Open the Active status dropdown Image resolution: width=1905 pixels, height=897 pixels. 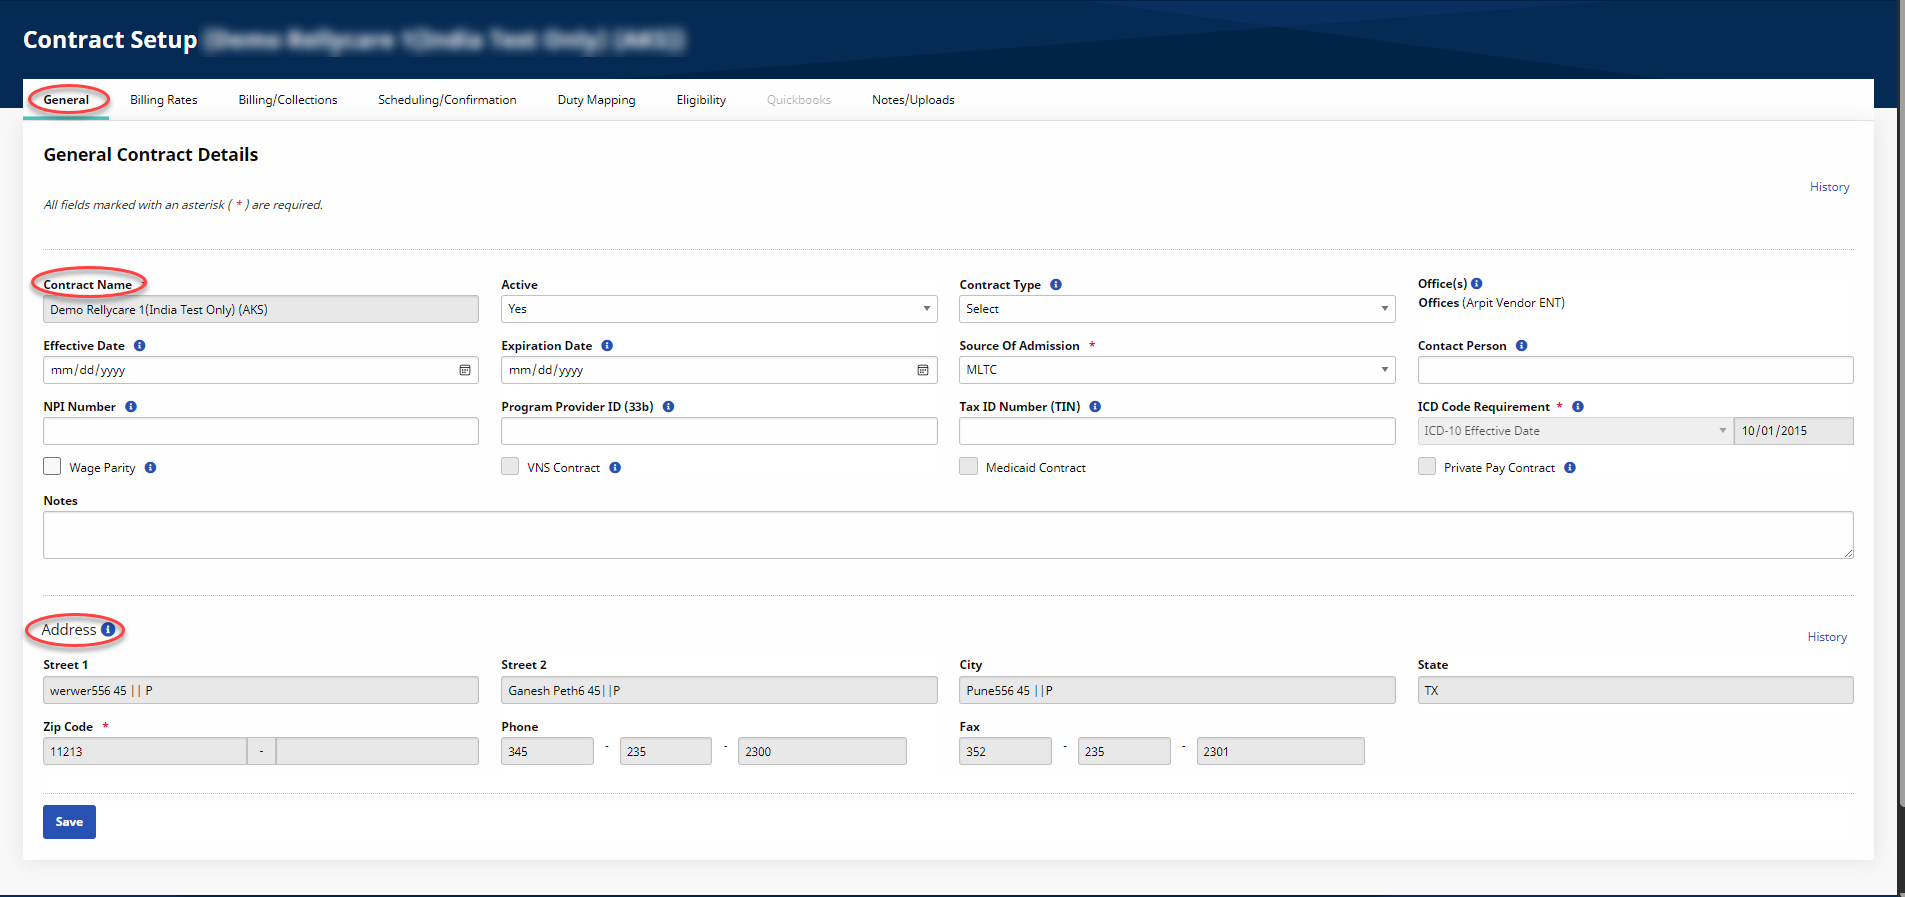718,309
